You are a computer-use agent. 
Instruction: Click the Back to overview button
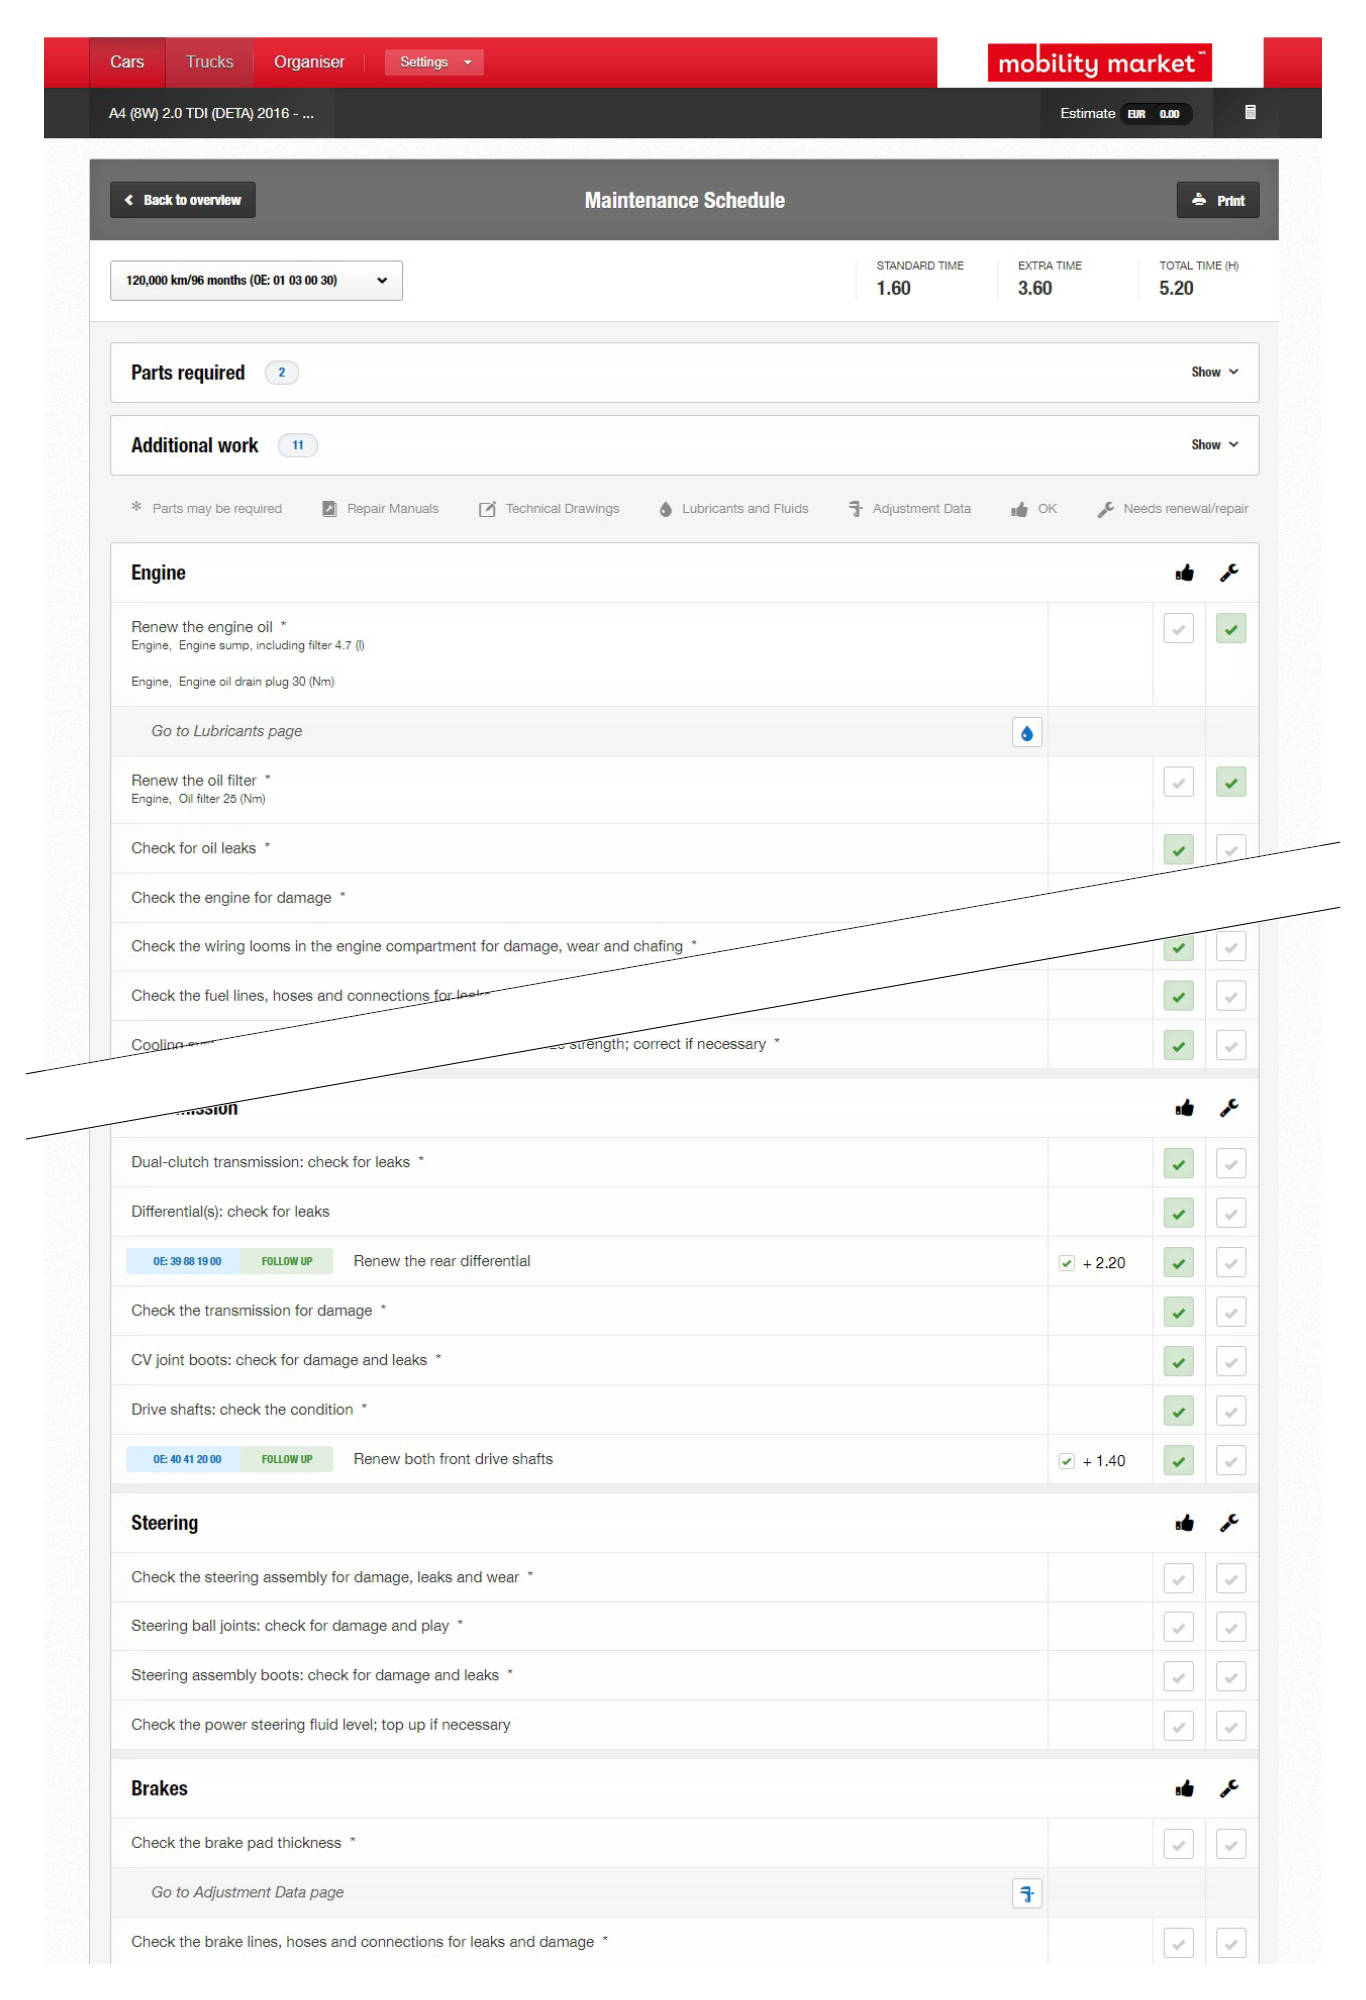tap(183, 200)
